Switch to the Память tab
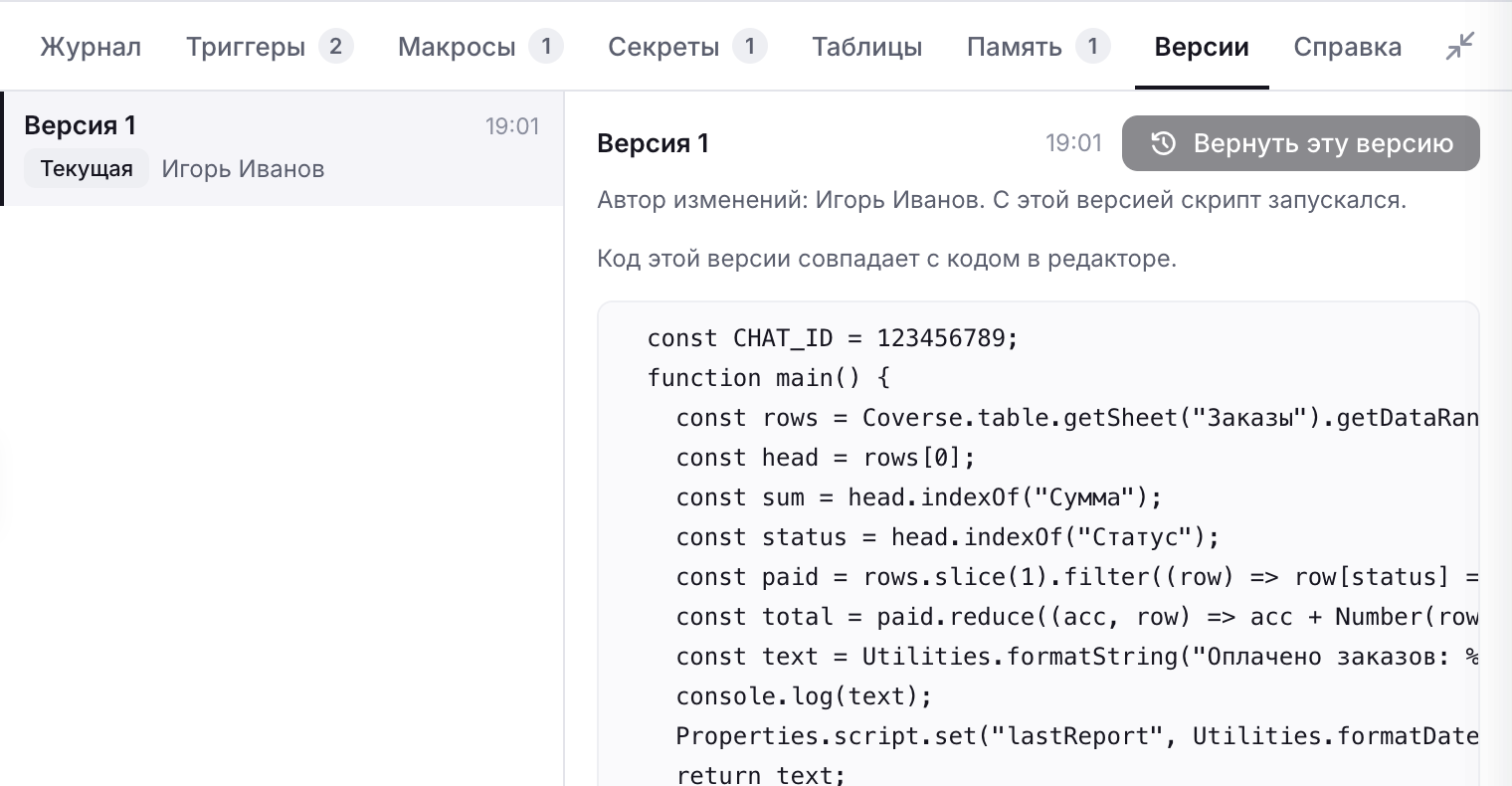1512x786 pixels. point(1039,47)
